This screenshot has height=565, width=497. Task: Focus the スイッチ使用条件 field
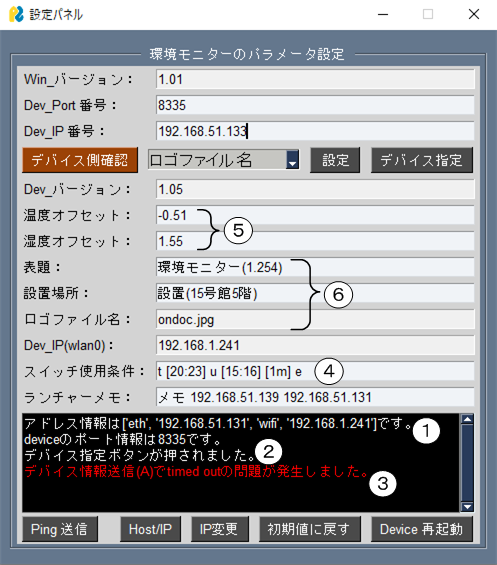315,371
